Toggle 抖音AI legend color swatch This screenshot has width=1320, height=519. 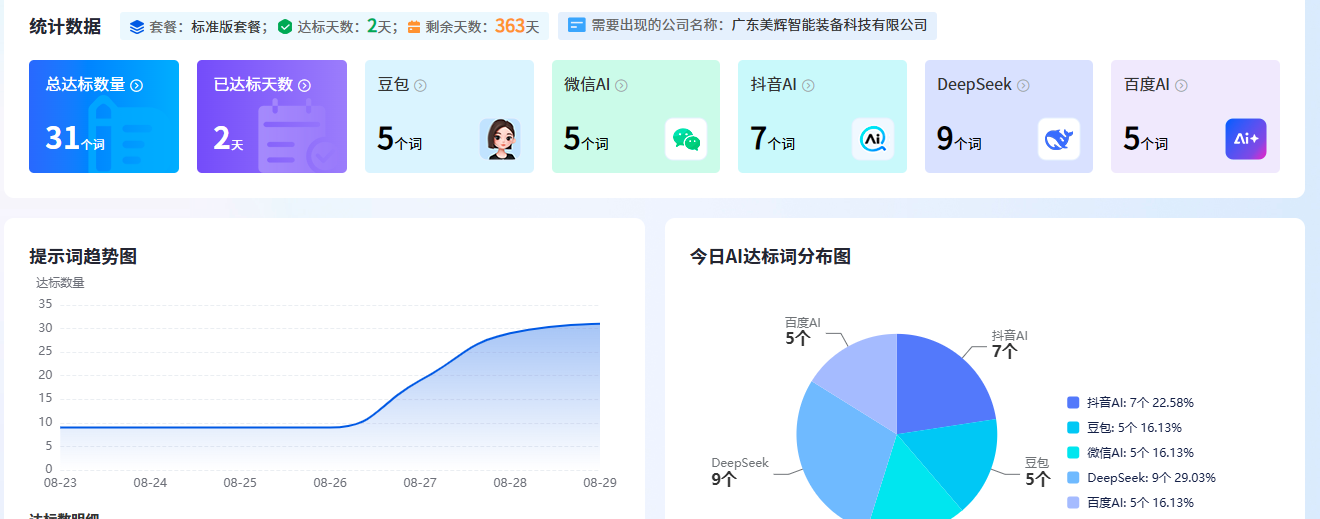[x=1073, y=403]
